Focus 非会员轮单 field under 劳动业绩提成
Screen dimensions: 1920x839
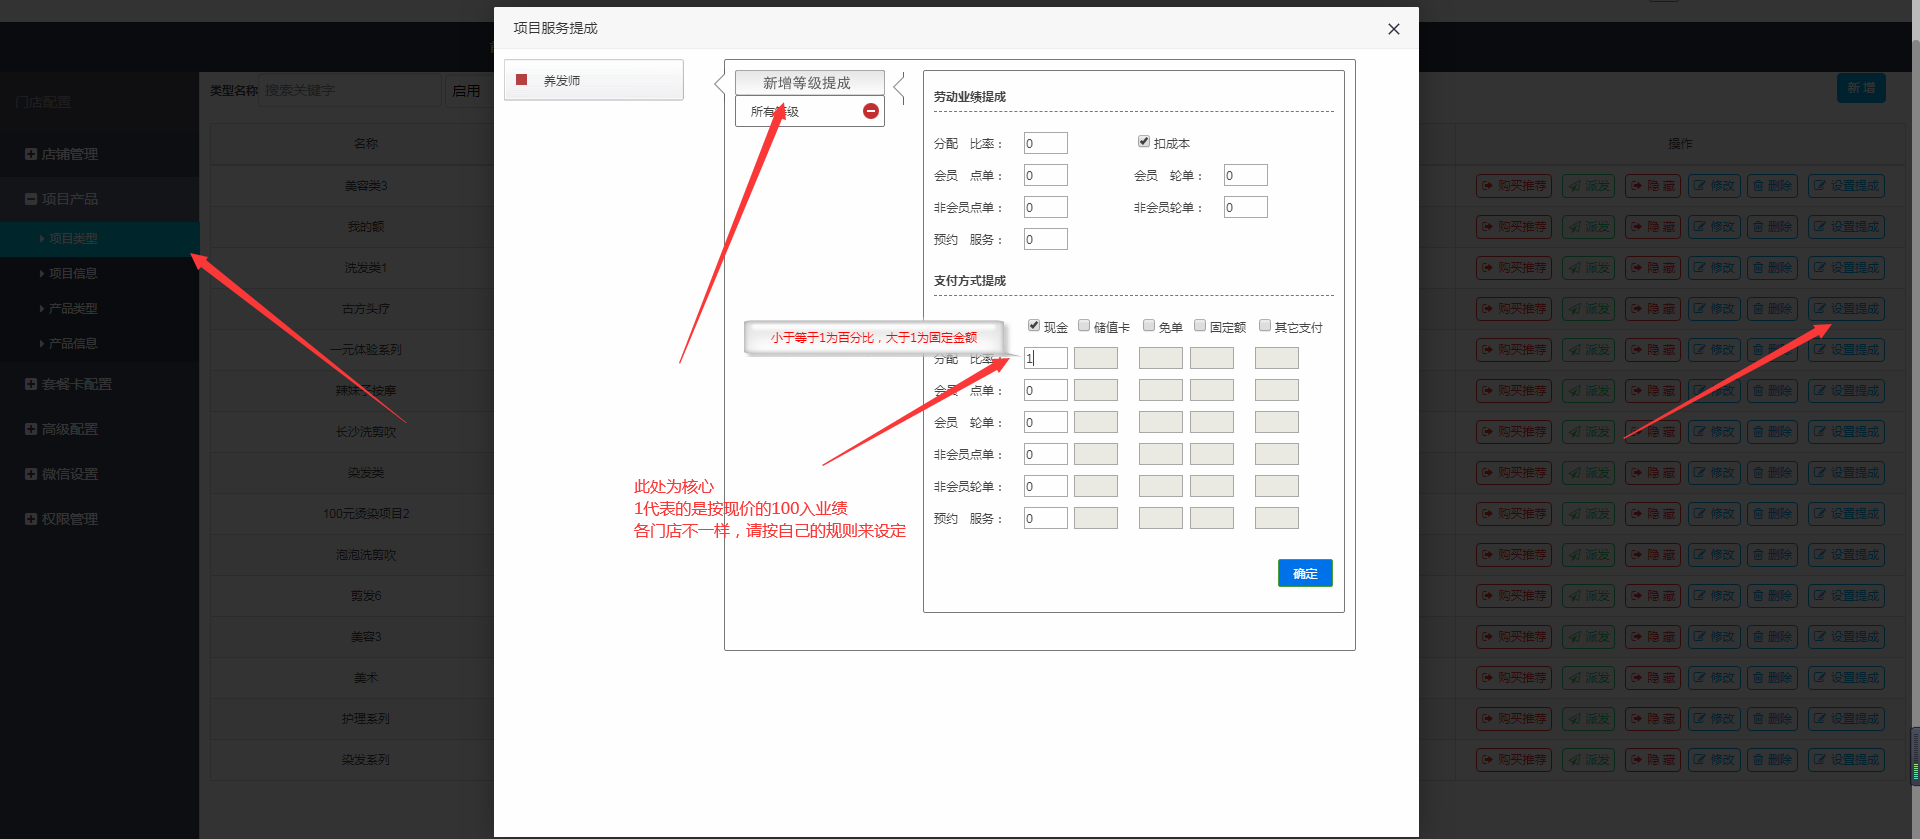[x=1246, y=207]
